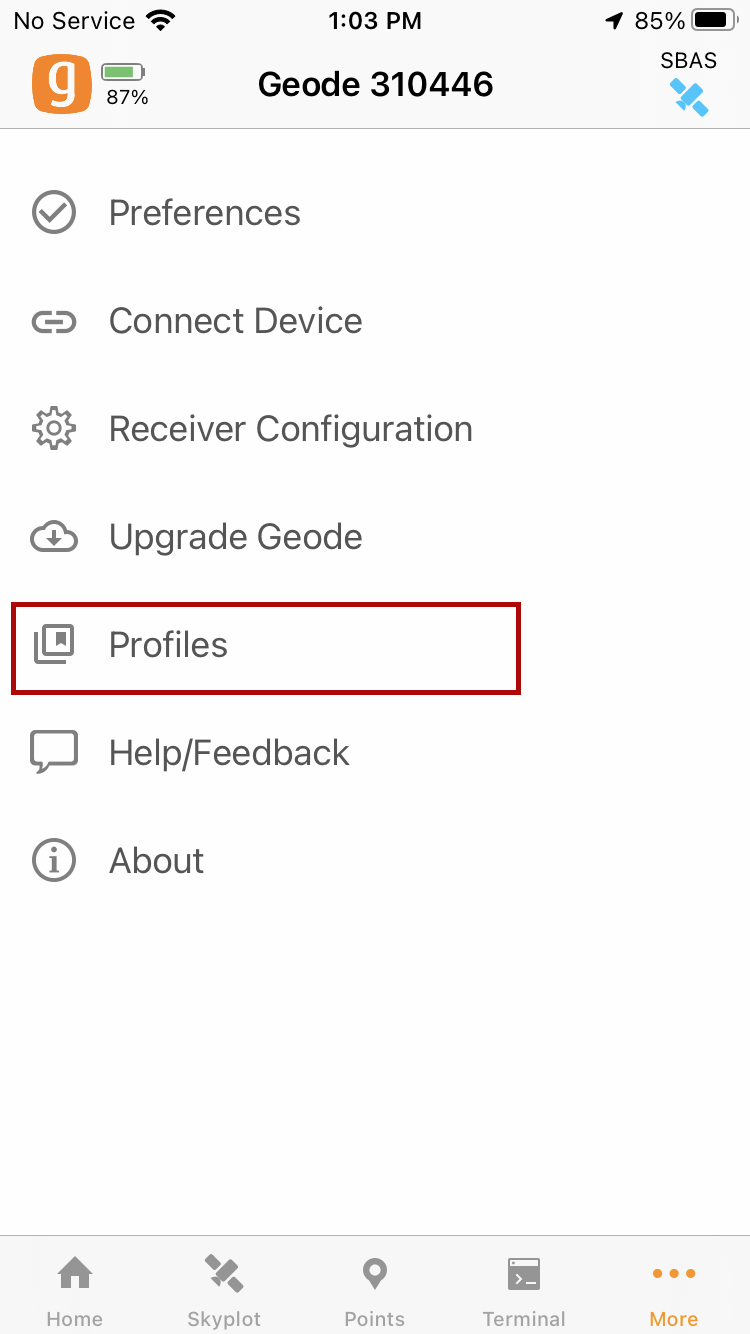Tap the Connect Device link icon

click(x=54, y=321)
